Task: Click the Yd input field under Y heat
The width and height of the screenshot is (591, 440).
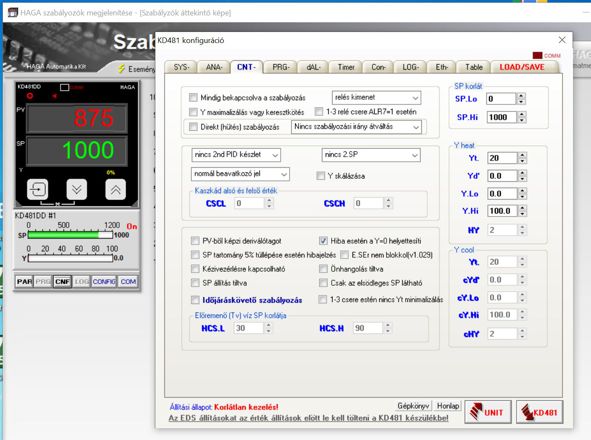Action: [x=502, y=176]
